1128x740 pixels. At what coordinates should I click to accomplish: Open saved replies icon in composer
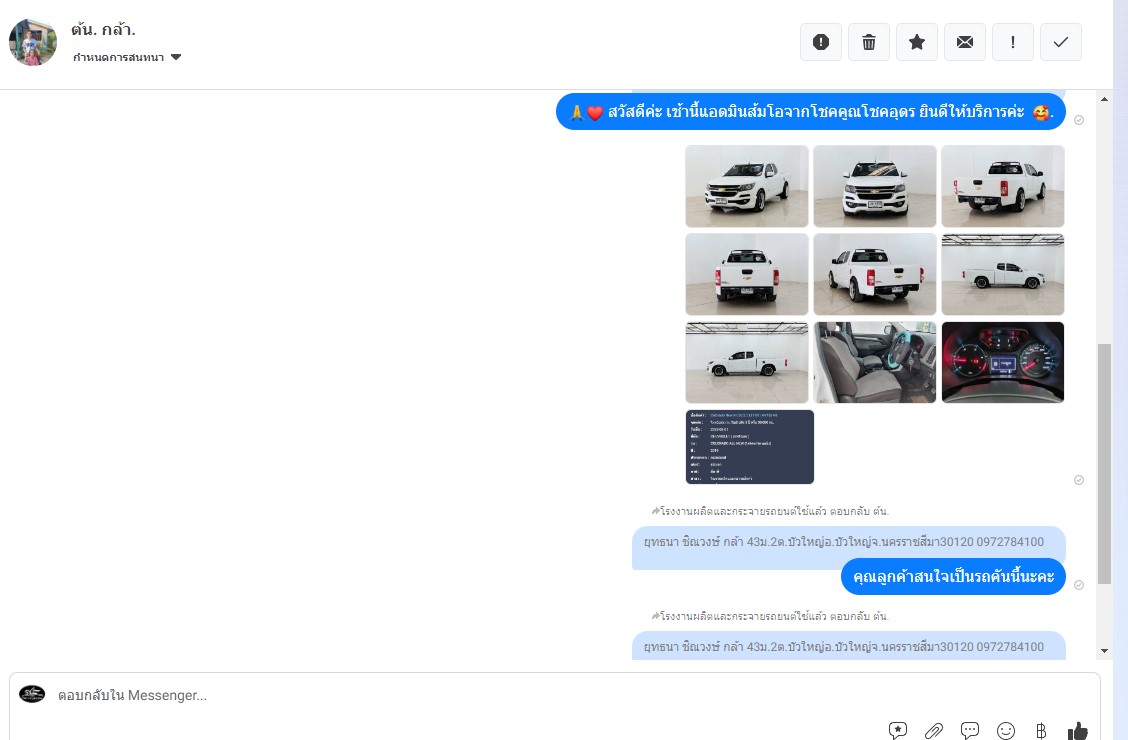898,730
